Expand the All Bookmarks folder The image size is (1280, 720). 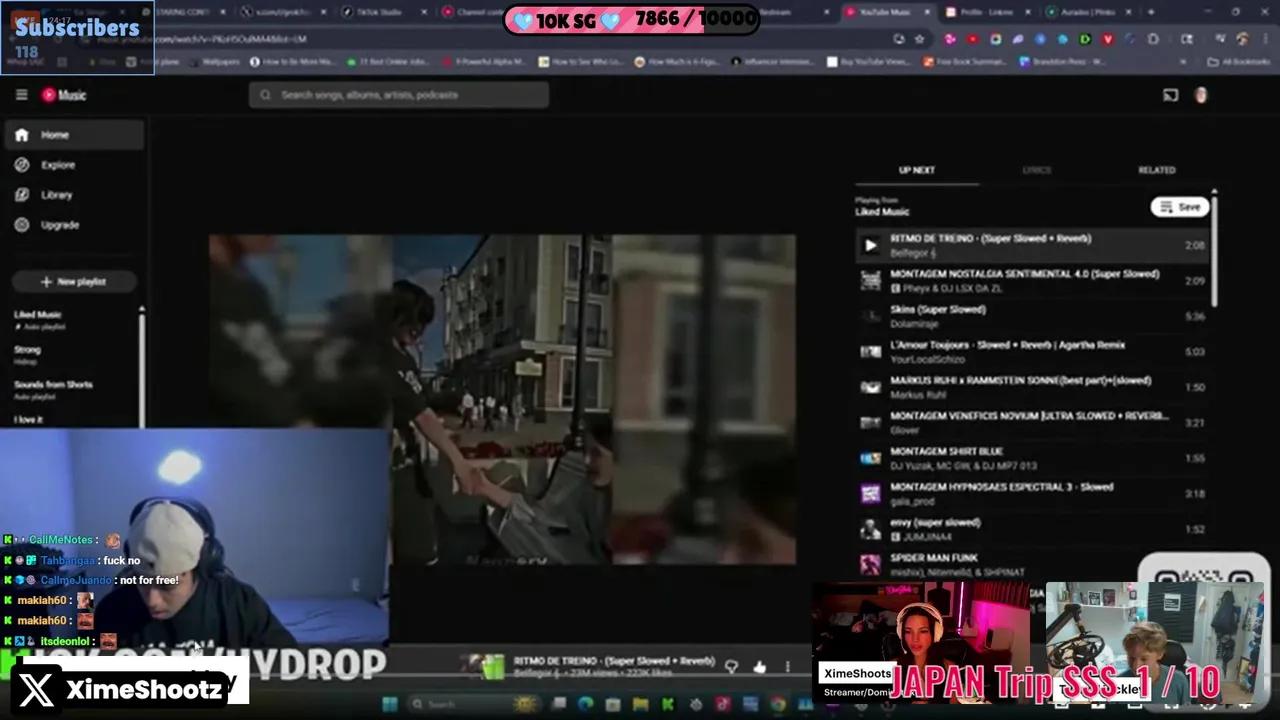[x=1239, y=62]
